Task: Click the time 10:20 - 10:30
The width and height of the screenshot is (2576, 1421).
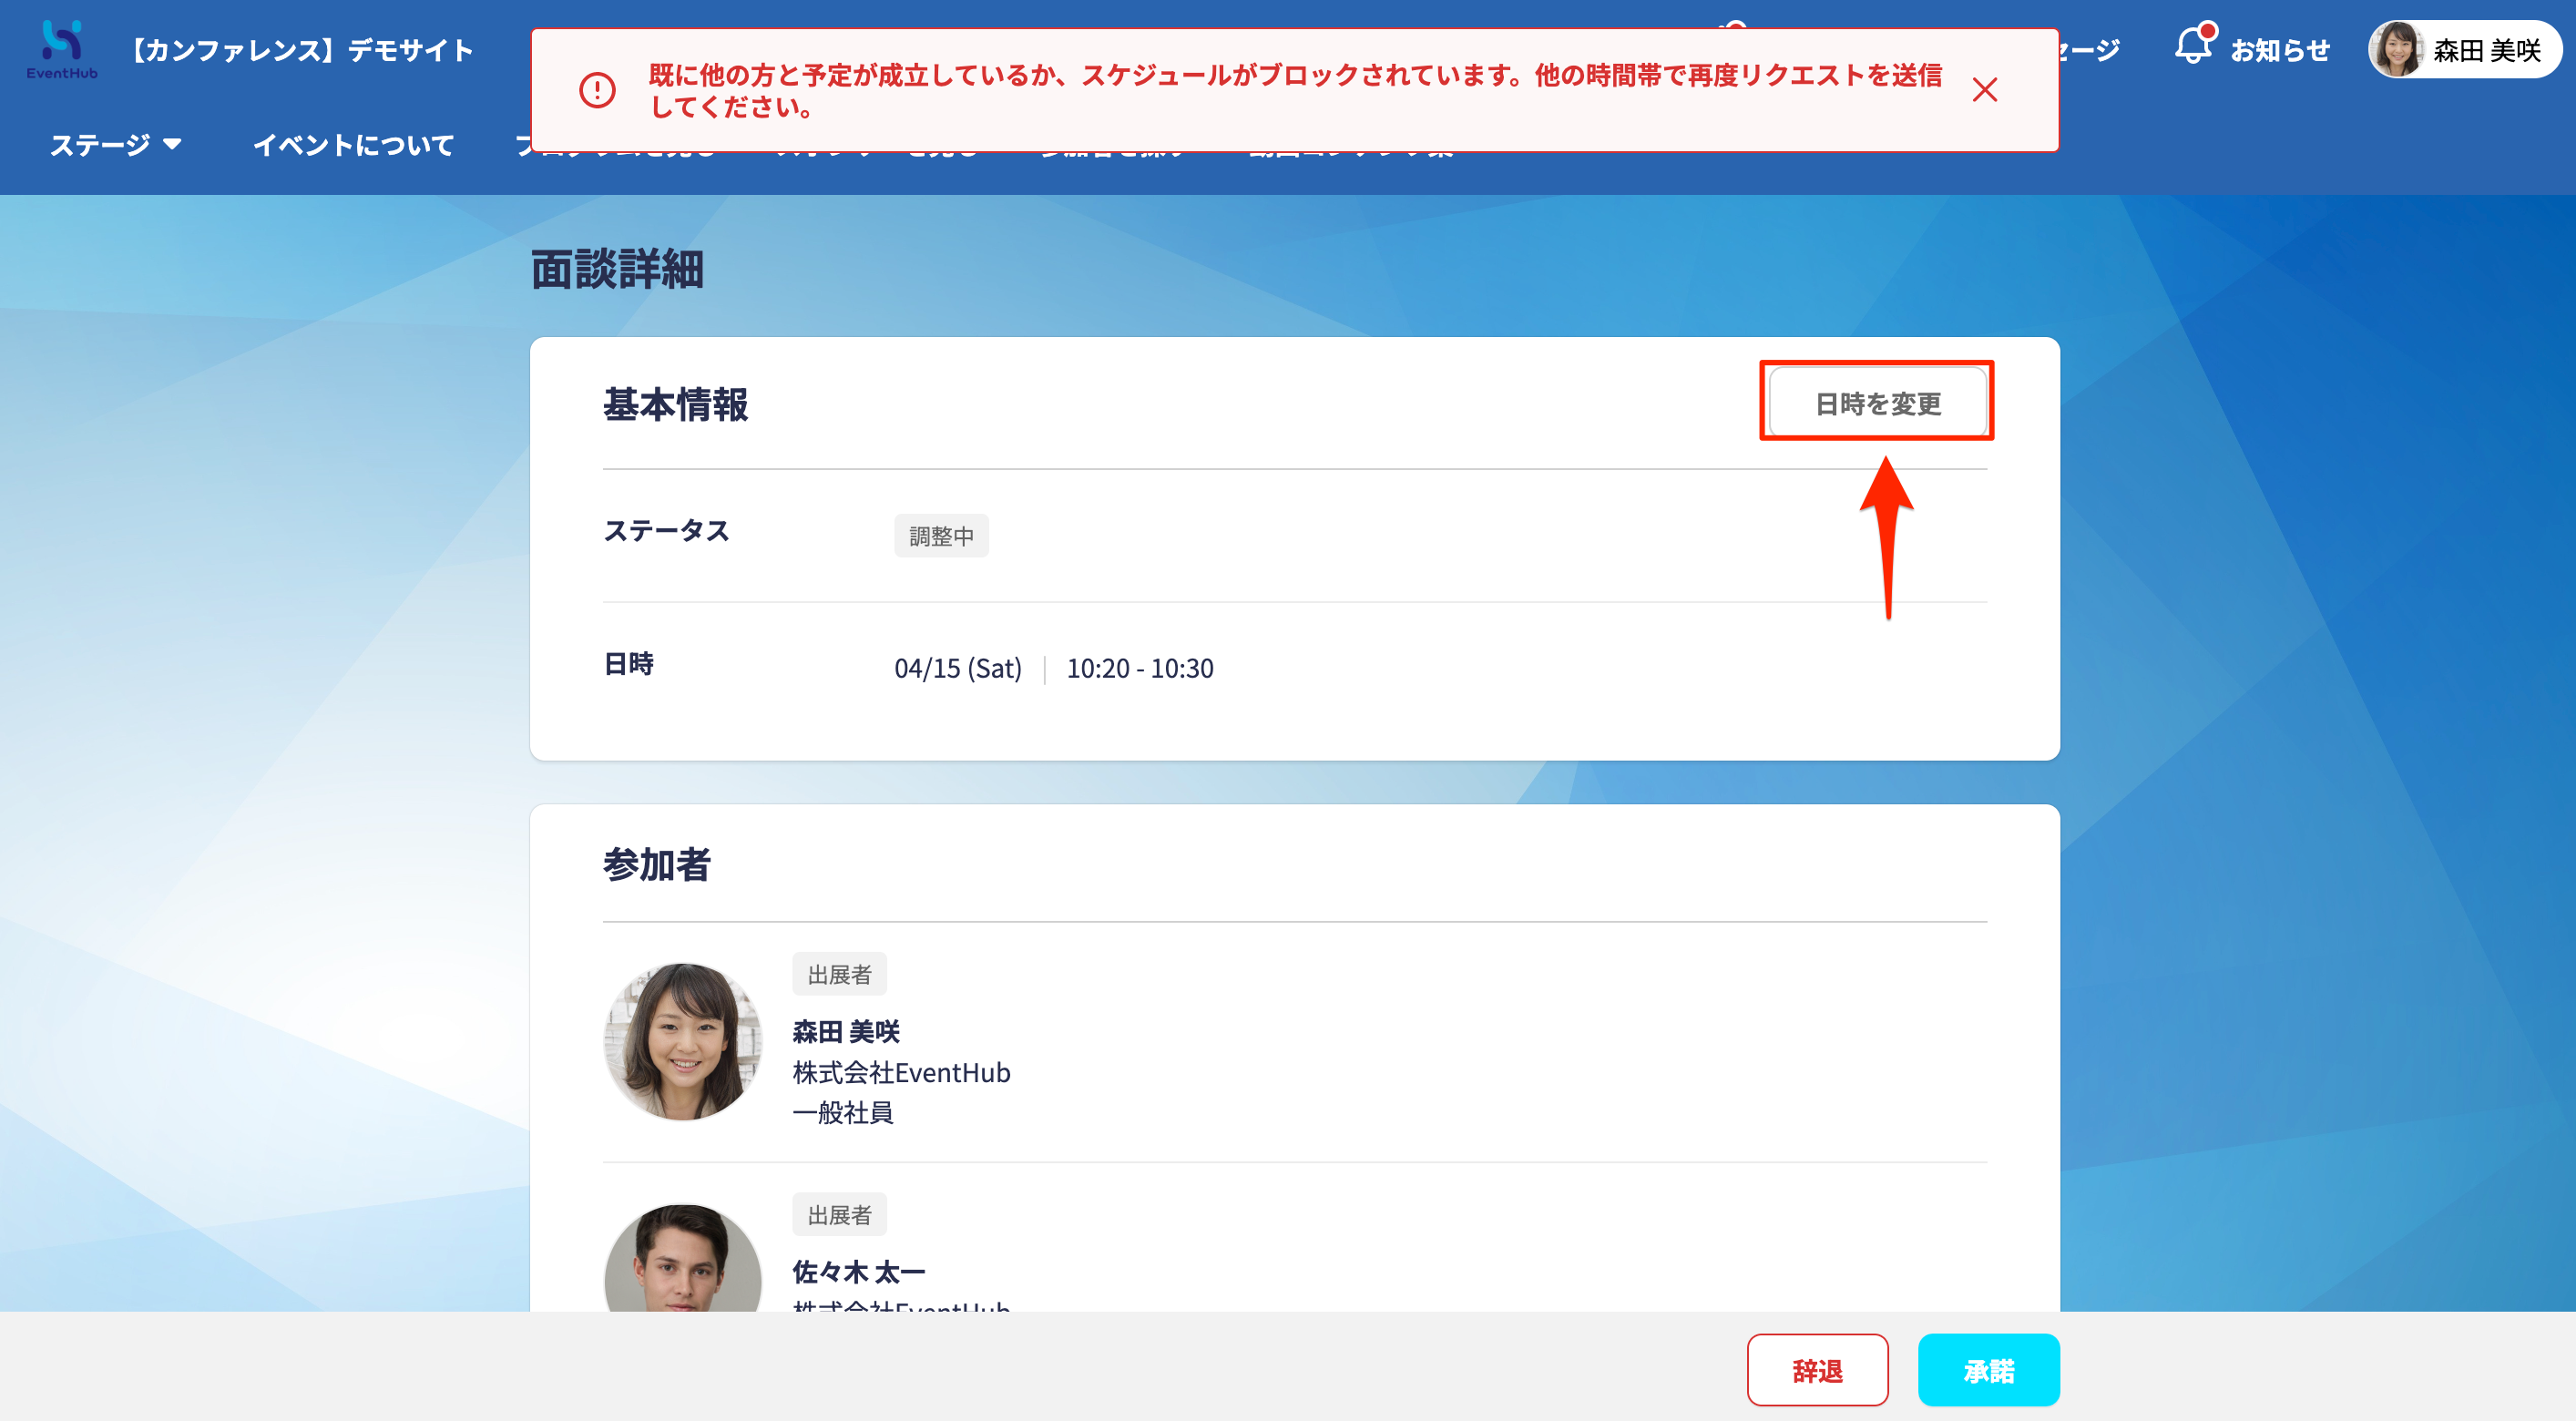Action: pyautogui.click(x=1140, y=668)
